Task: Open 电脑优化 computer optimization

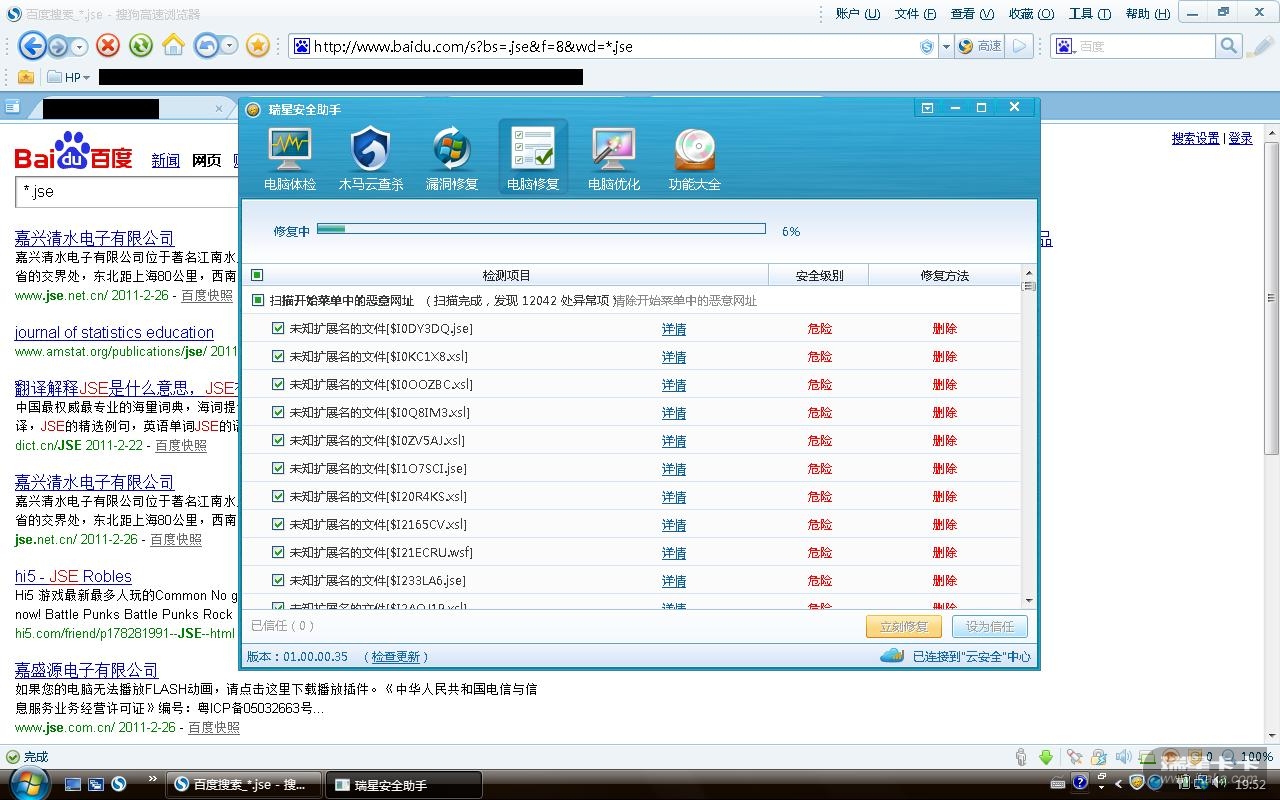Action: [x=614, y=158]
